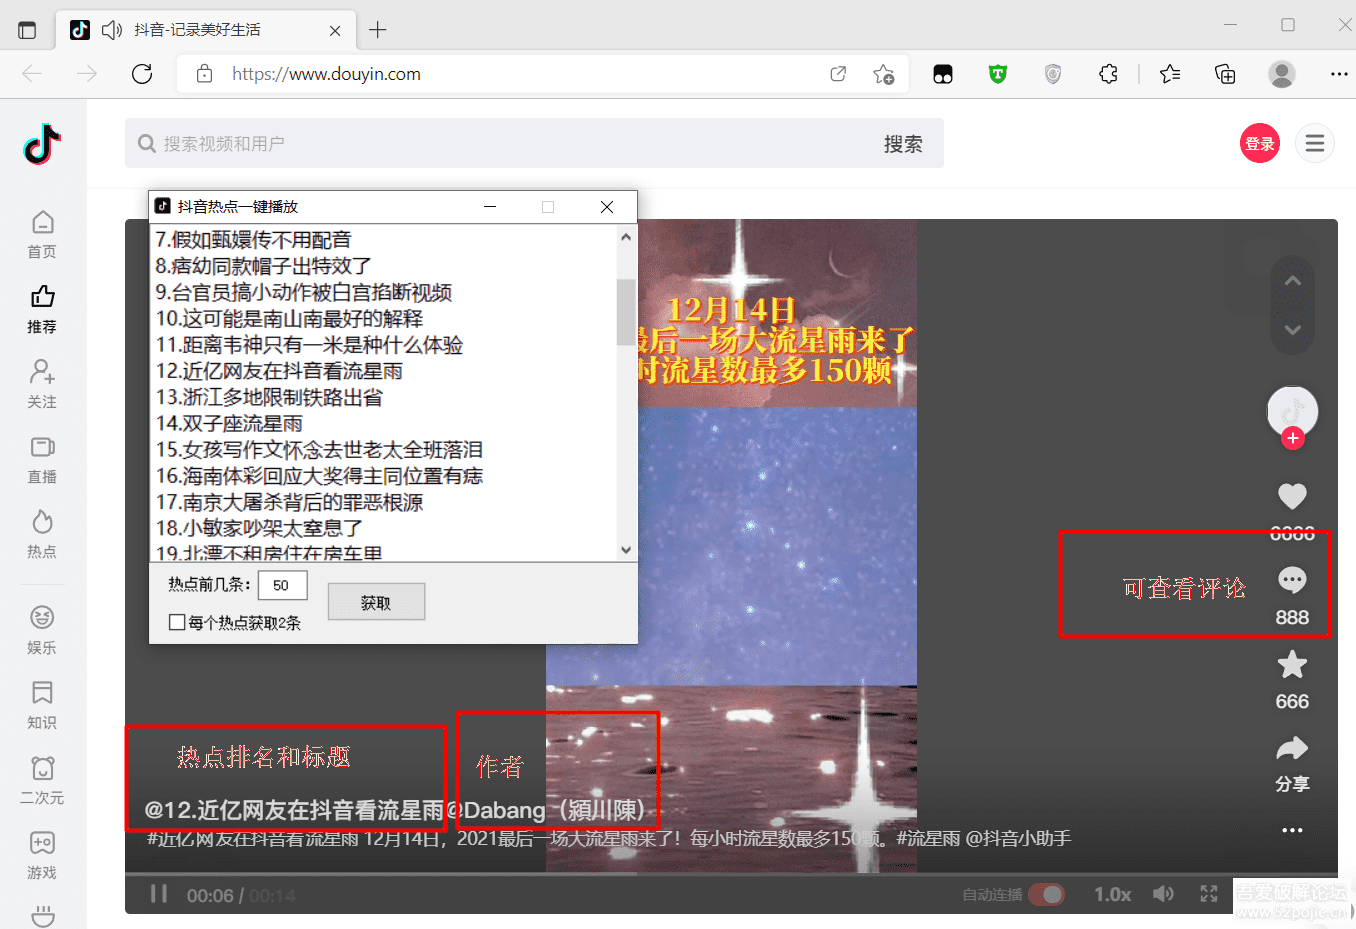Click the Douyin logo in the sidebar
Viewport: 1356px width, 929px height.
[x=42, y=145]
